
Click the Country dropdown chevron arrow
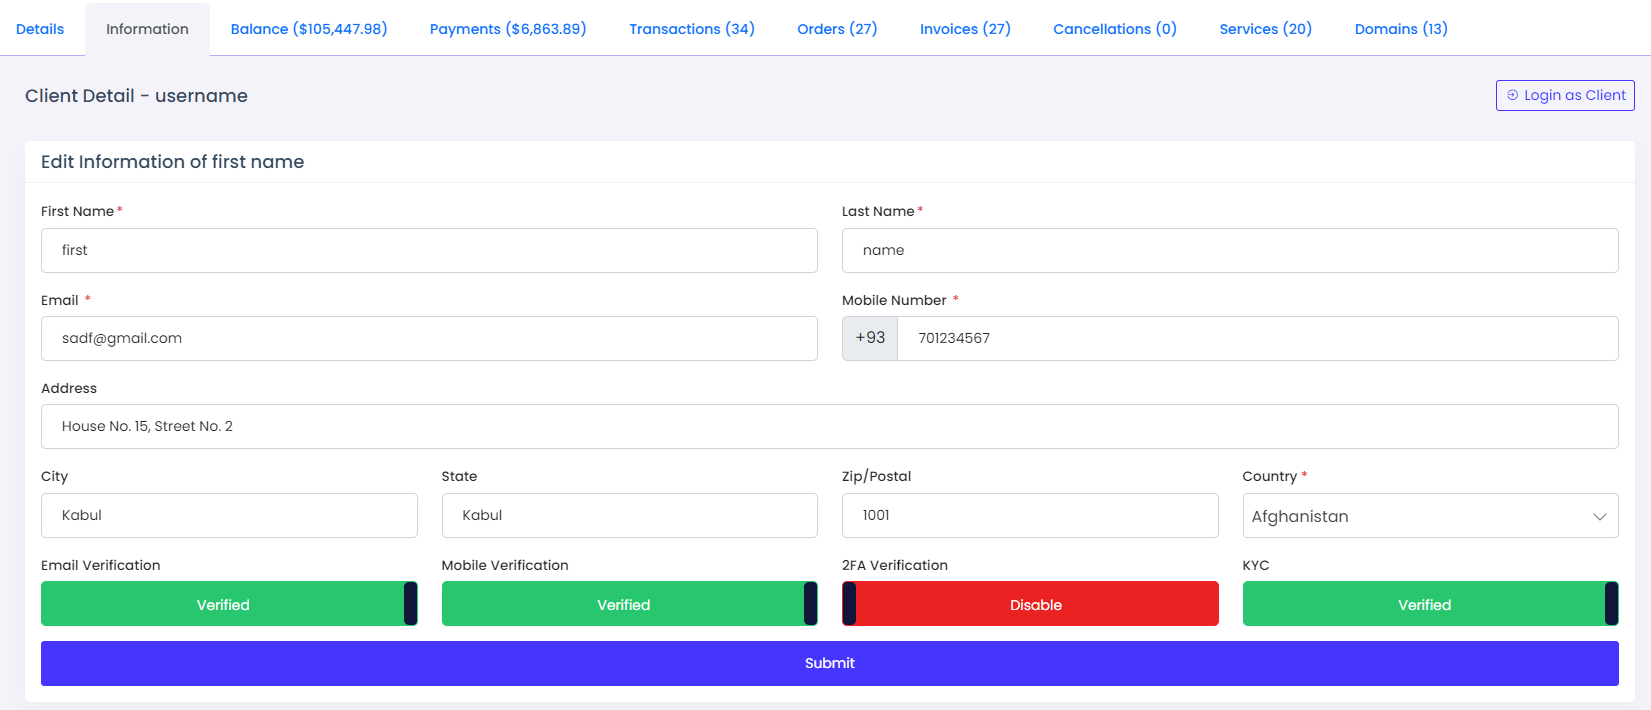click(1599, 517)
